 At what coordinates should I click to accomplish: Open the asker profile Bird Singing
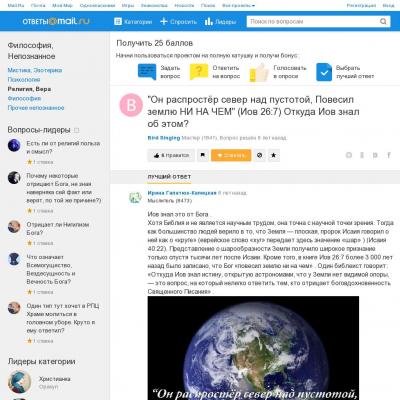[164, 138]
